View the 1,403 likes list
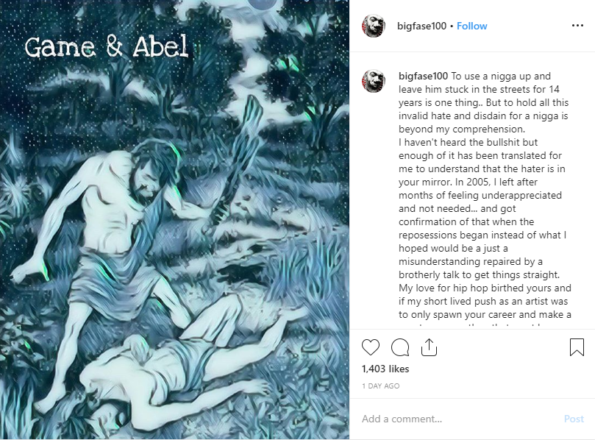 click(x=385, y=369)
